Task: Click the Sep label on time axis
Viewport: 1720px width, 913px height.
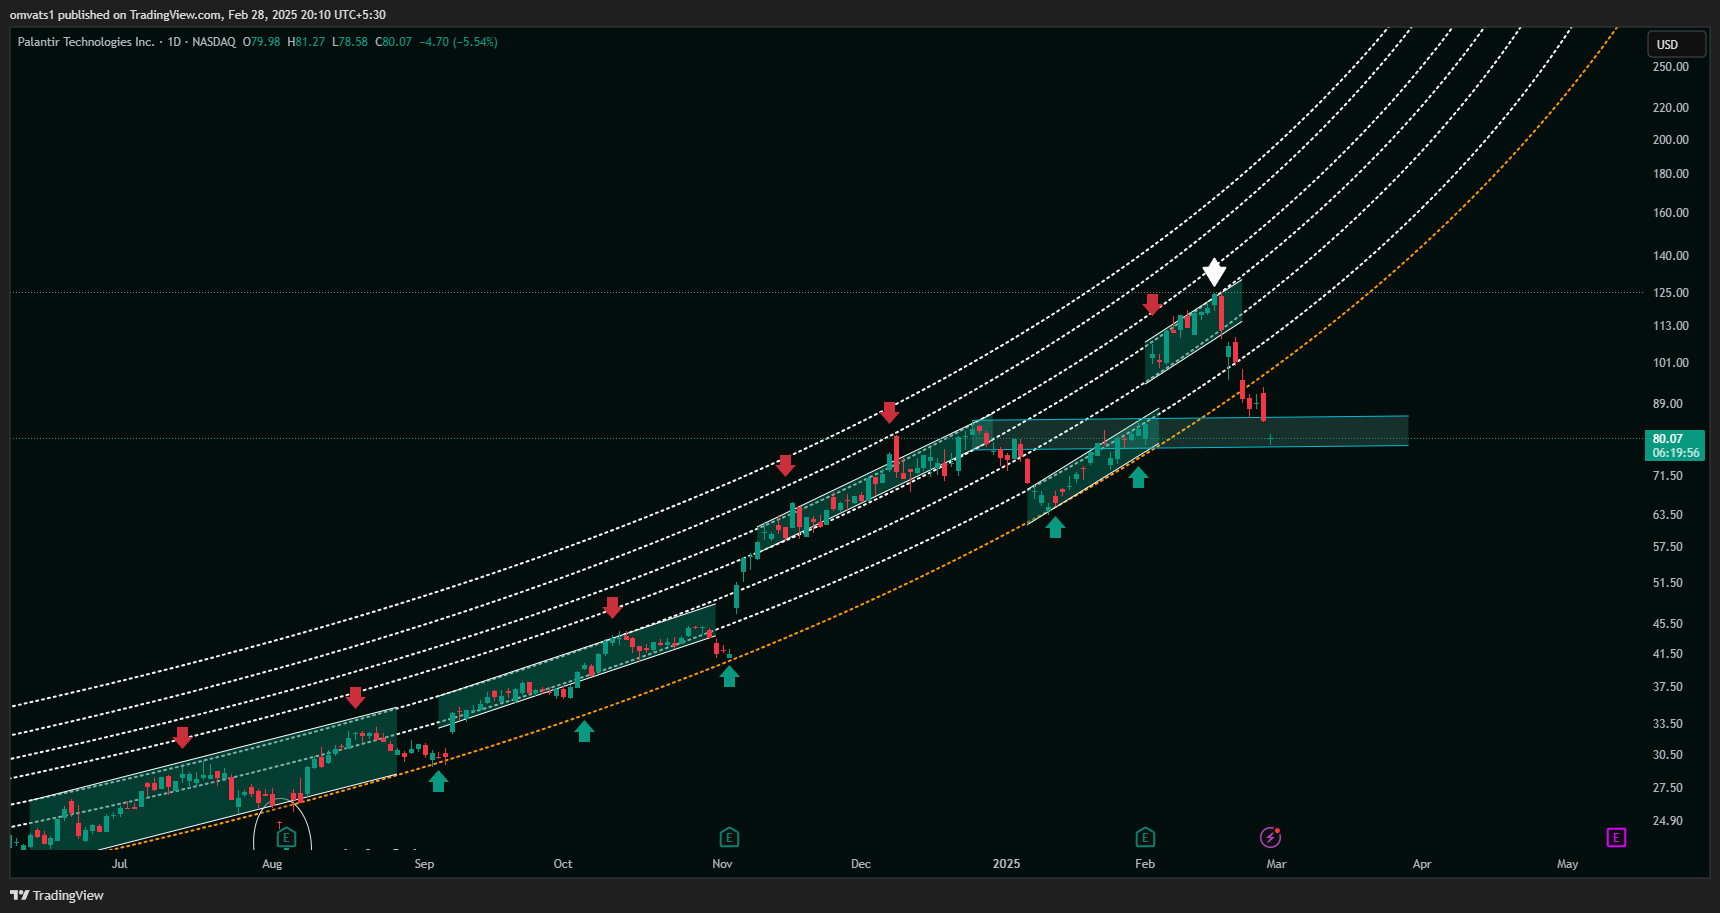Action: click(424, 864)
